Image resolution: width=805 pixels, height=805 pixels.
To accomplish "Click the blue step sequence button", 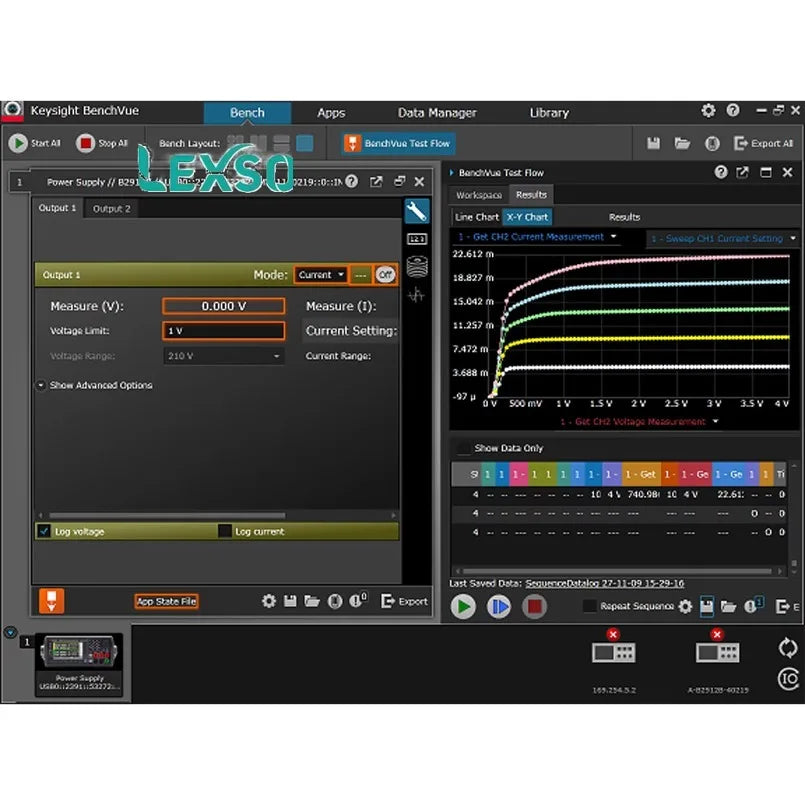I will click(499, 606).
